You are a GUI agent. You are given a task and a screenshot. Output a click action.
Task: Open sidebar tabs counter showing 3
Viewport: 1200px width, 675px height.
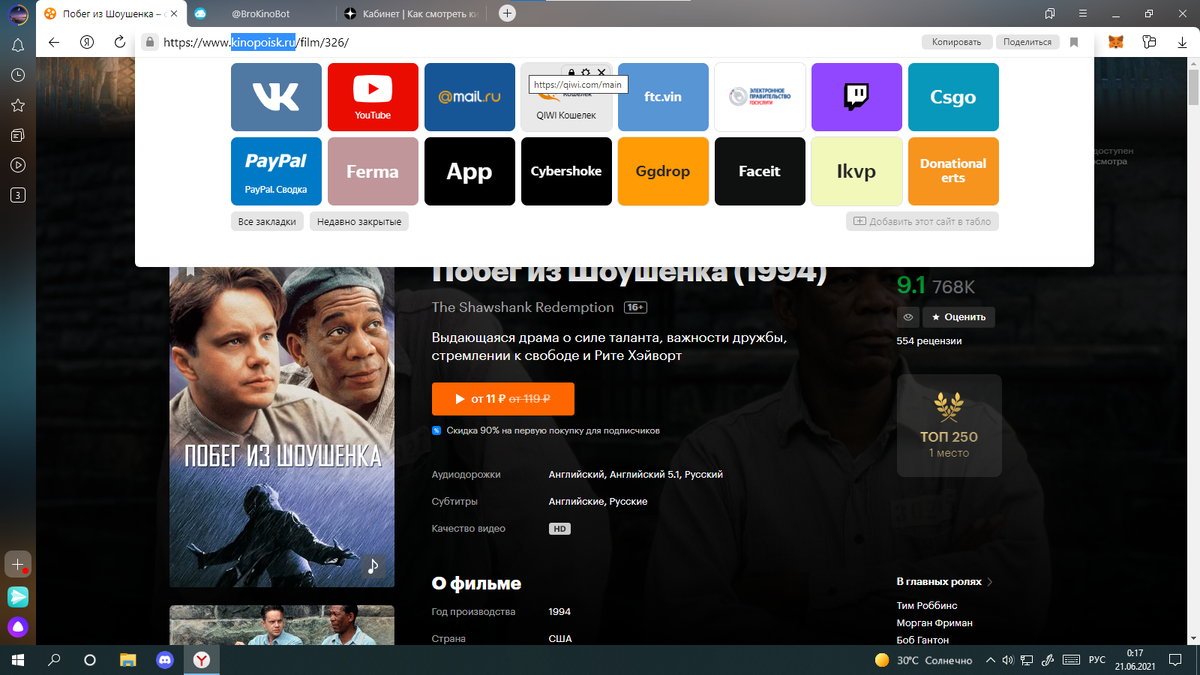tap(18, 195)
